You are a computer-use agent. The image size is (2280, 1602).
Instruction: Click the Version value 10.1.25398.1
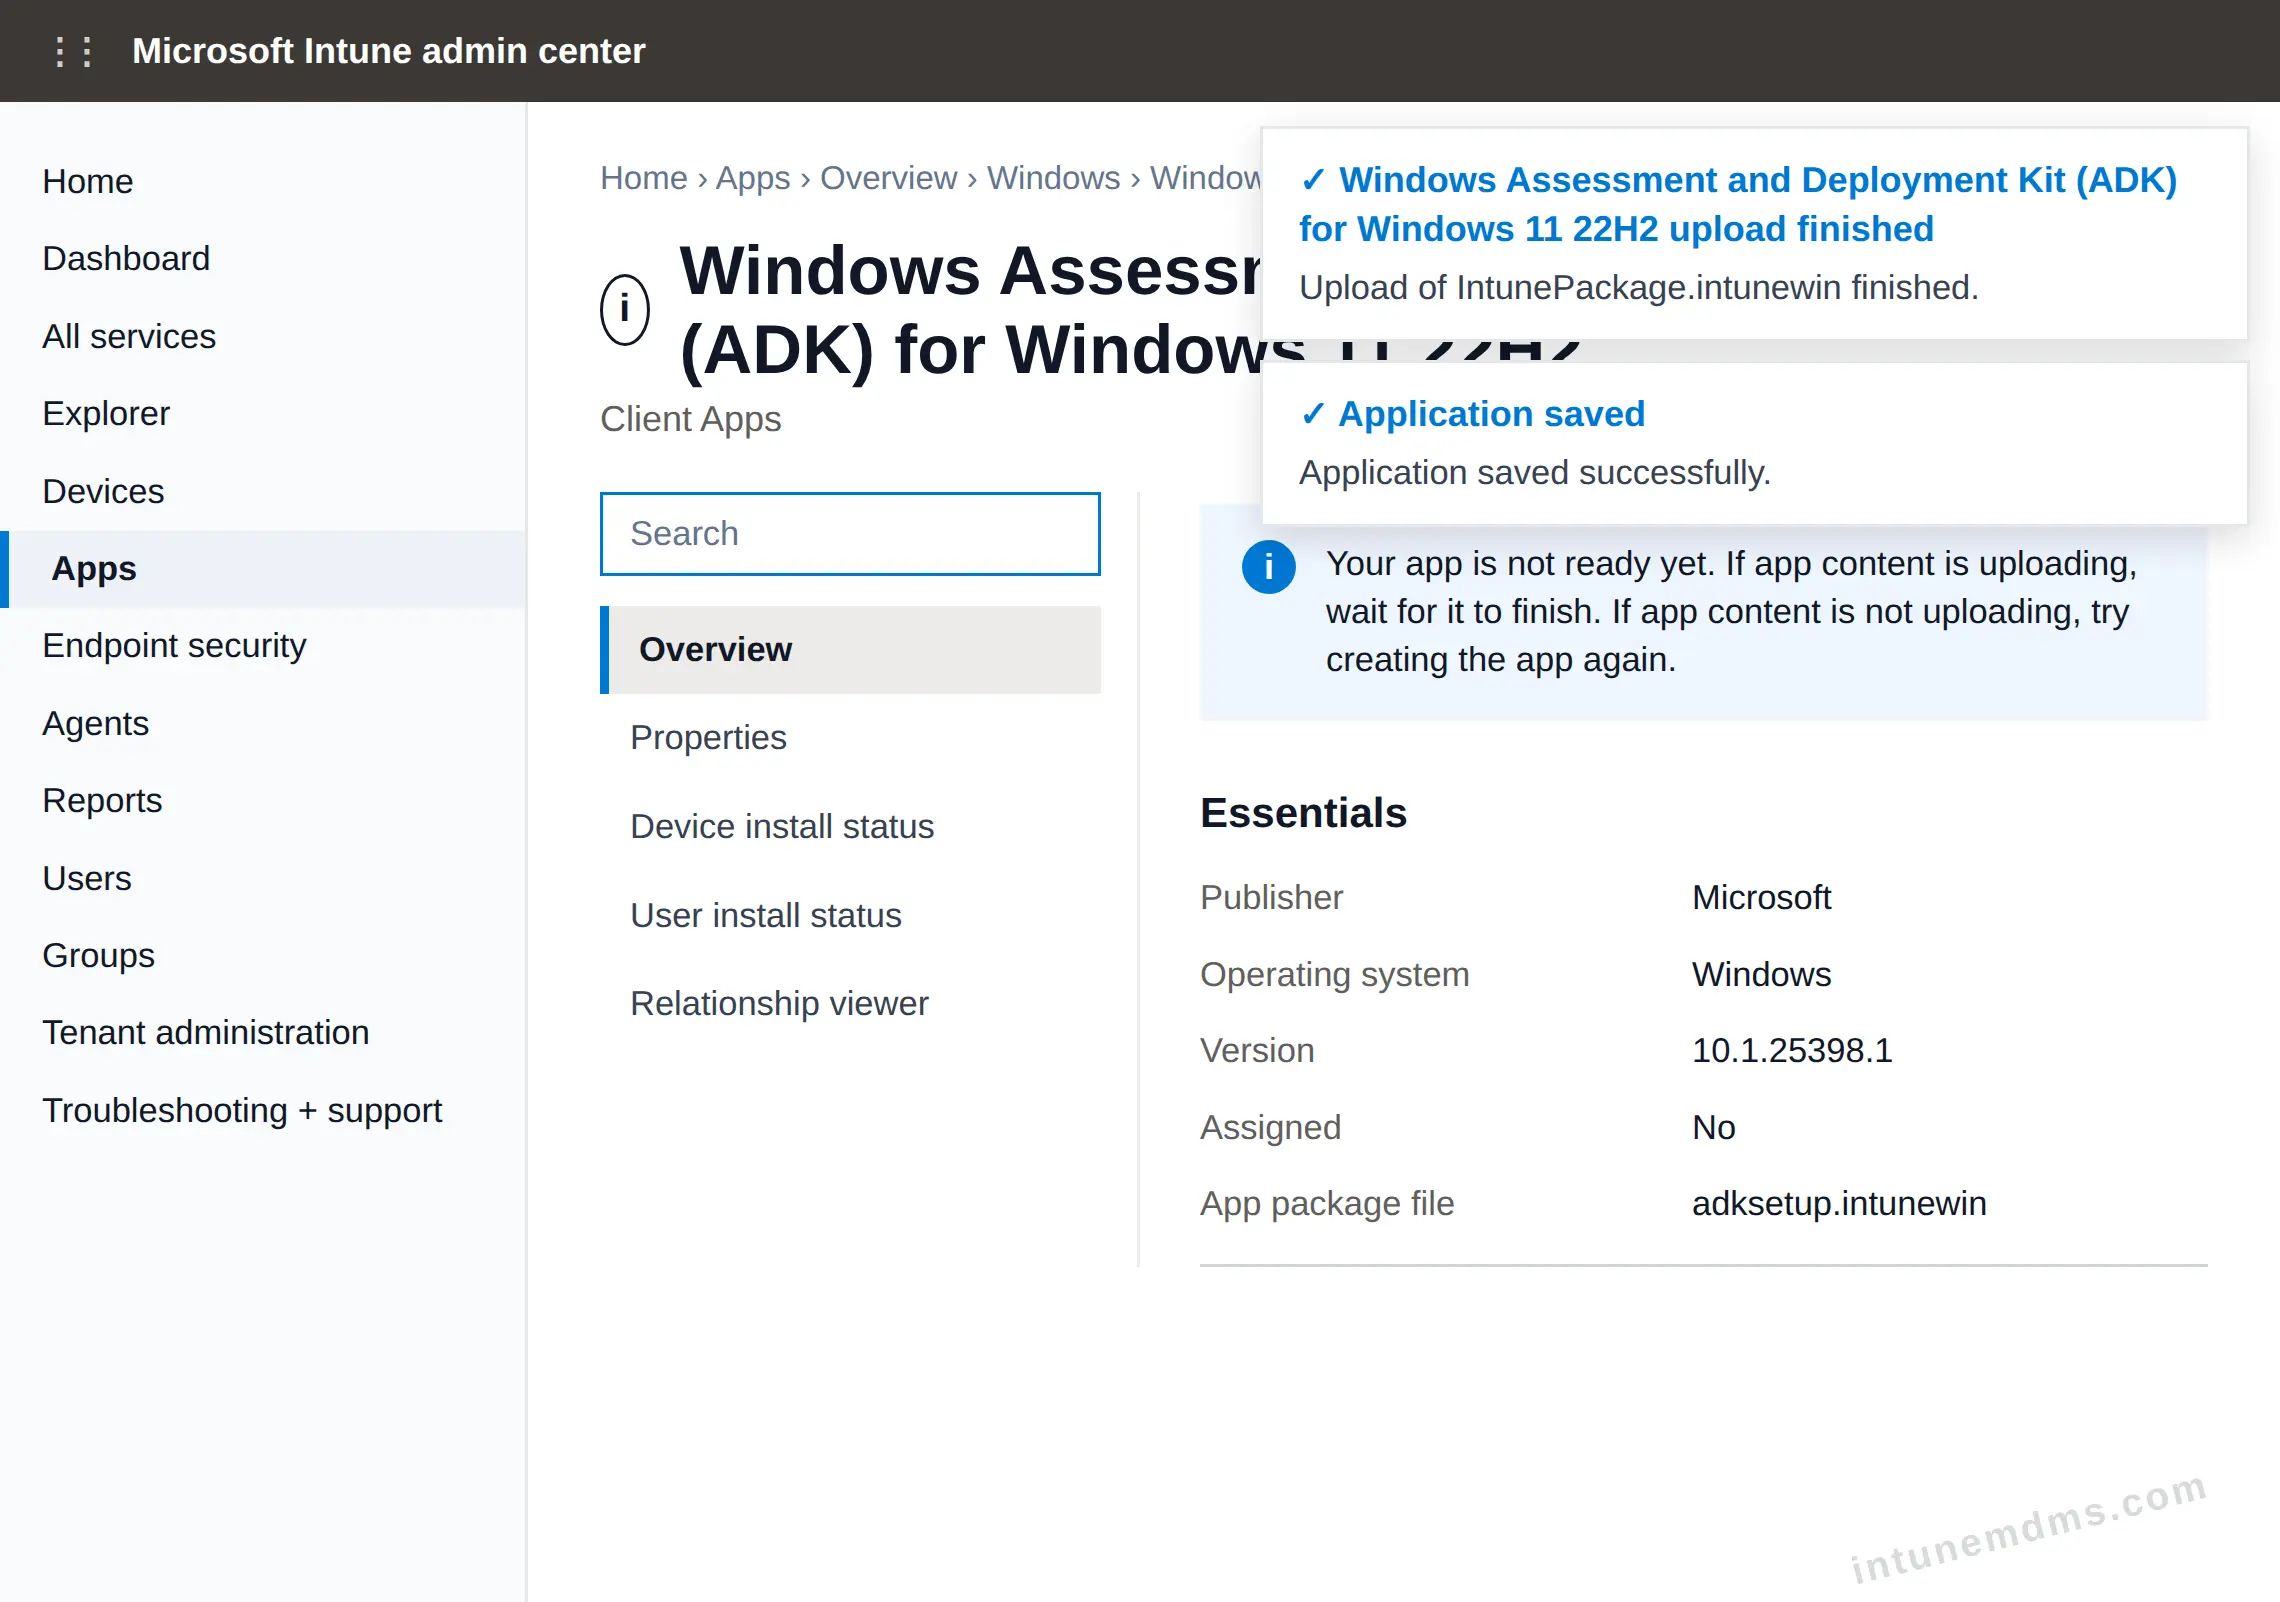point(1792,1051)
